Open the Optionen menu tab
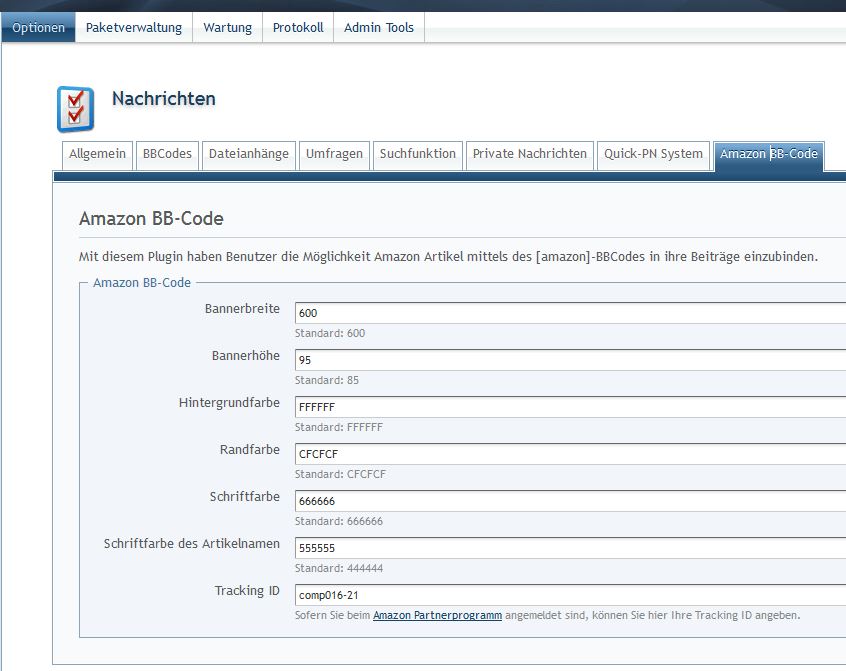The image size is (846, 671). [x=38, y=28]
